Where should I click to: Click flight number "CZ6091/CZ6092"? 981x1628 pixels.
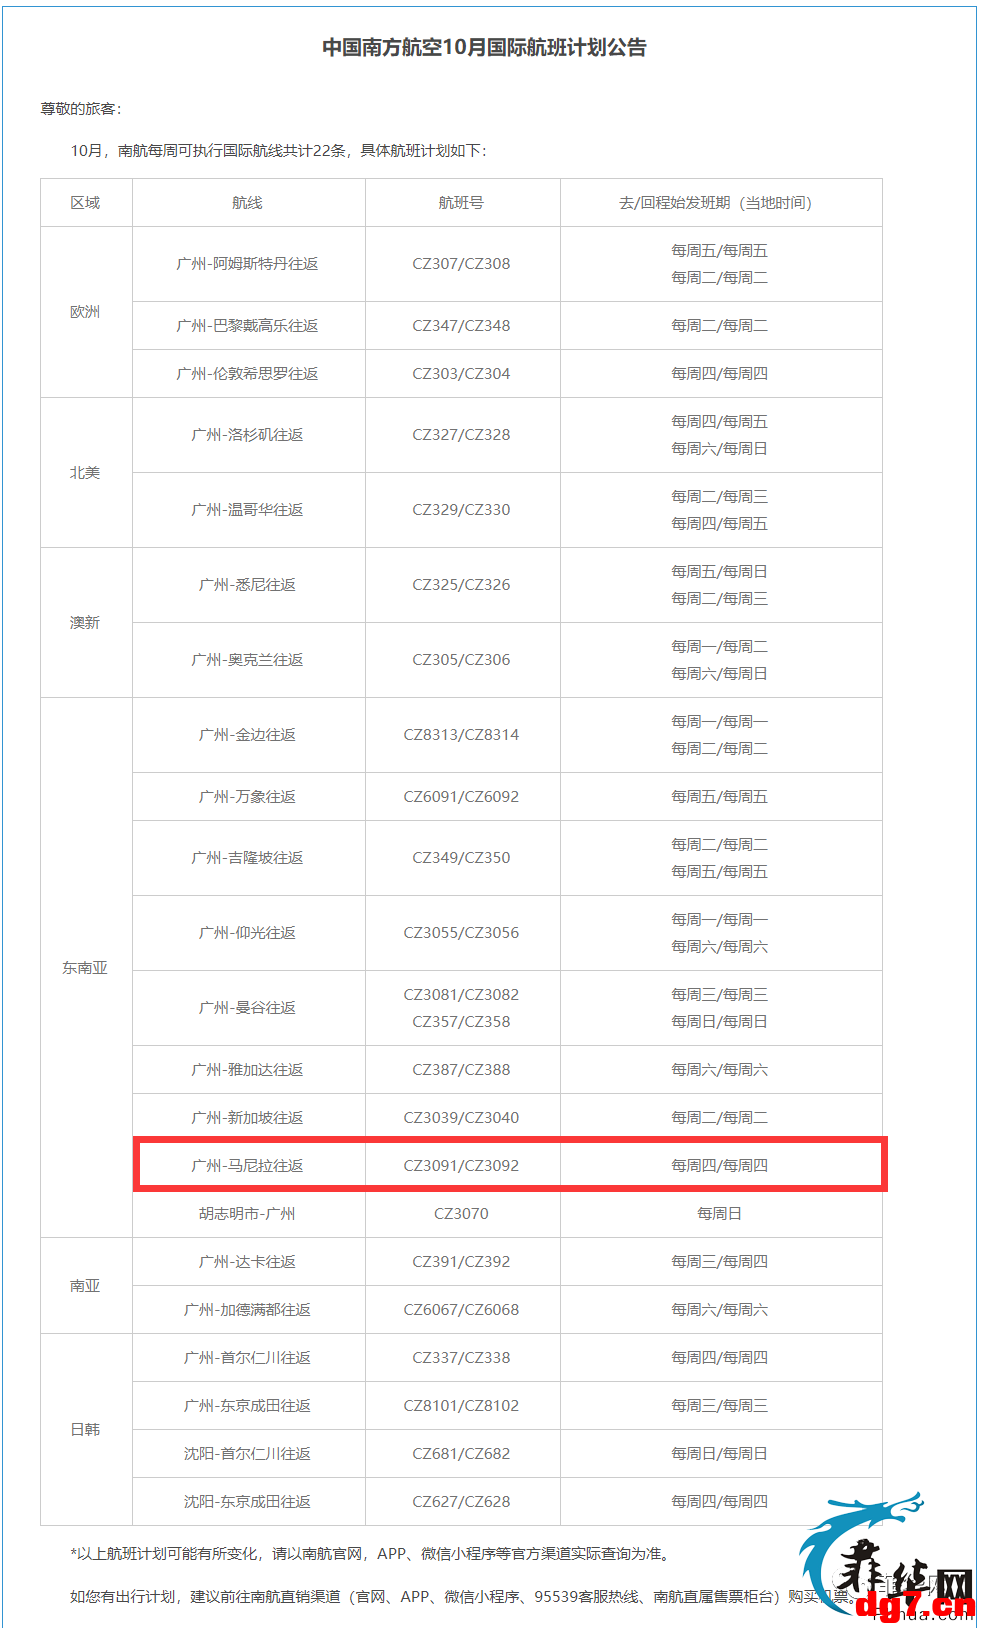(461, 797)
